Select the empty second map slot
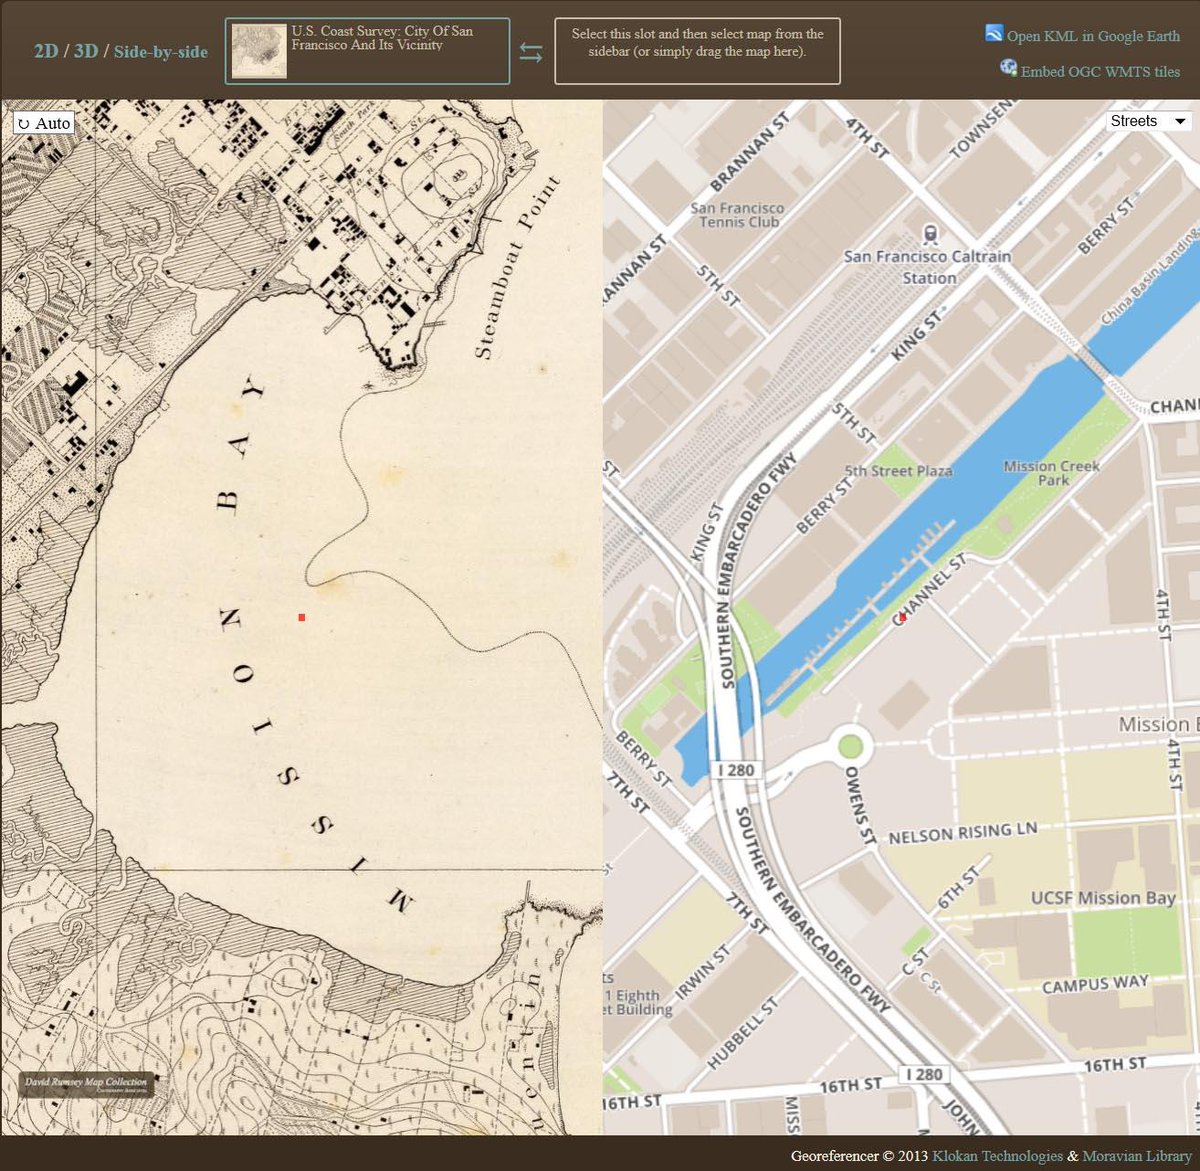The image size is (1200, 1171). click(697, 51)
